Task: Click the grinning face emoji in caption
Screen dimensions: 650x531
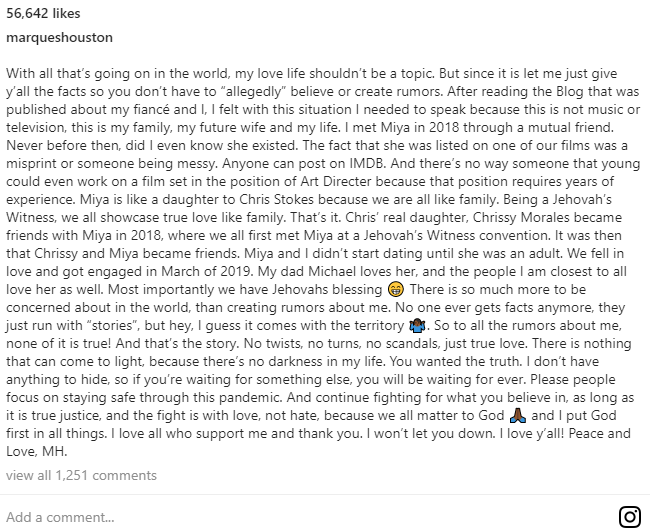Action: coord(395,289)
